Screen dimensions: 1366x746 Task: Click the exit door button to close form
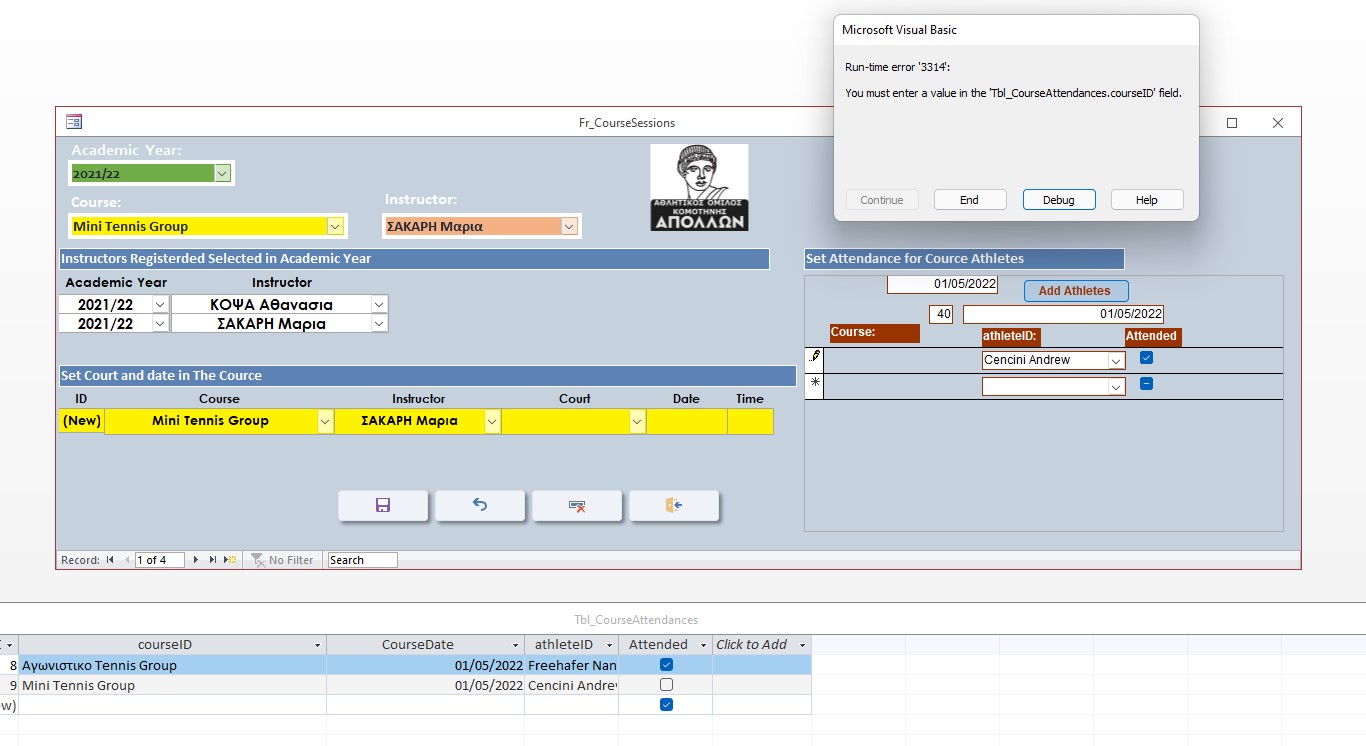(674, 506)
